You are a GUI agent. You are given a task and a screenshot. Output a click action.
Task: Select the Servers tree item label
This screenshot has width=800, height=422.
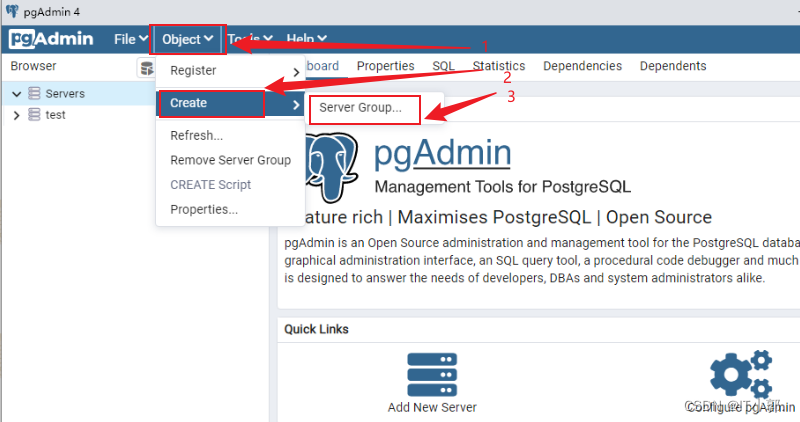(x=65, y=94)
